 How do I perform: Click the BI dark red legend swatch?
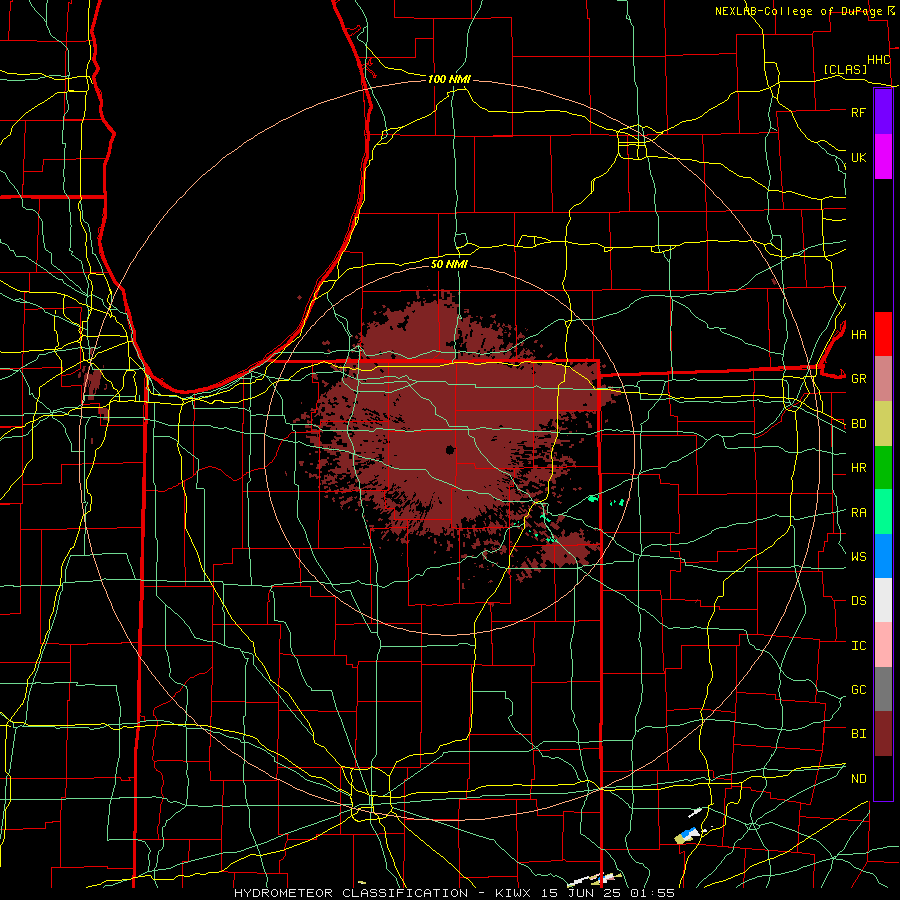[x=883, y=734]
